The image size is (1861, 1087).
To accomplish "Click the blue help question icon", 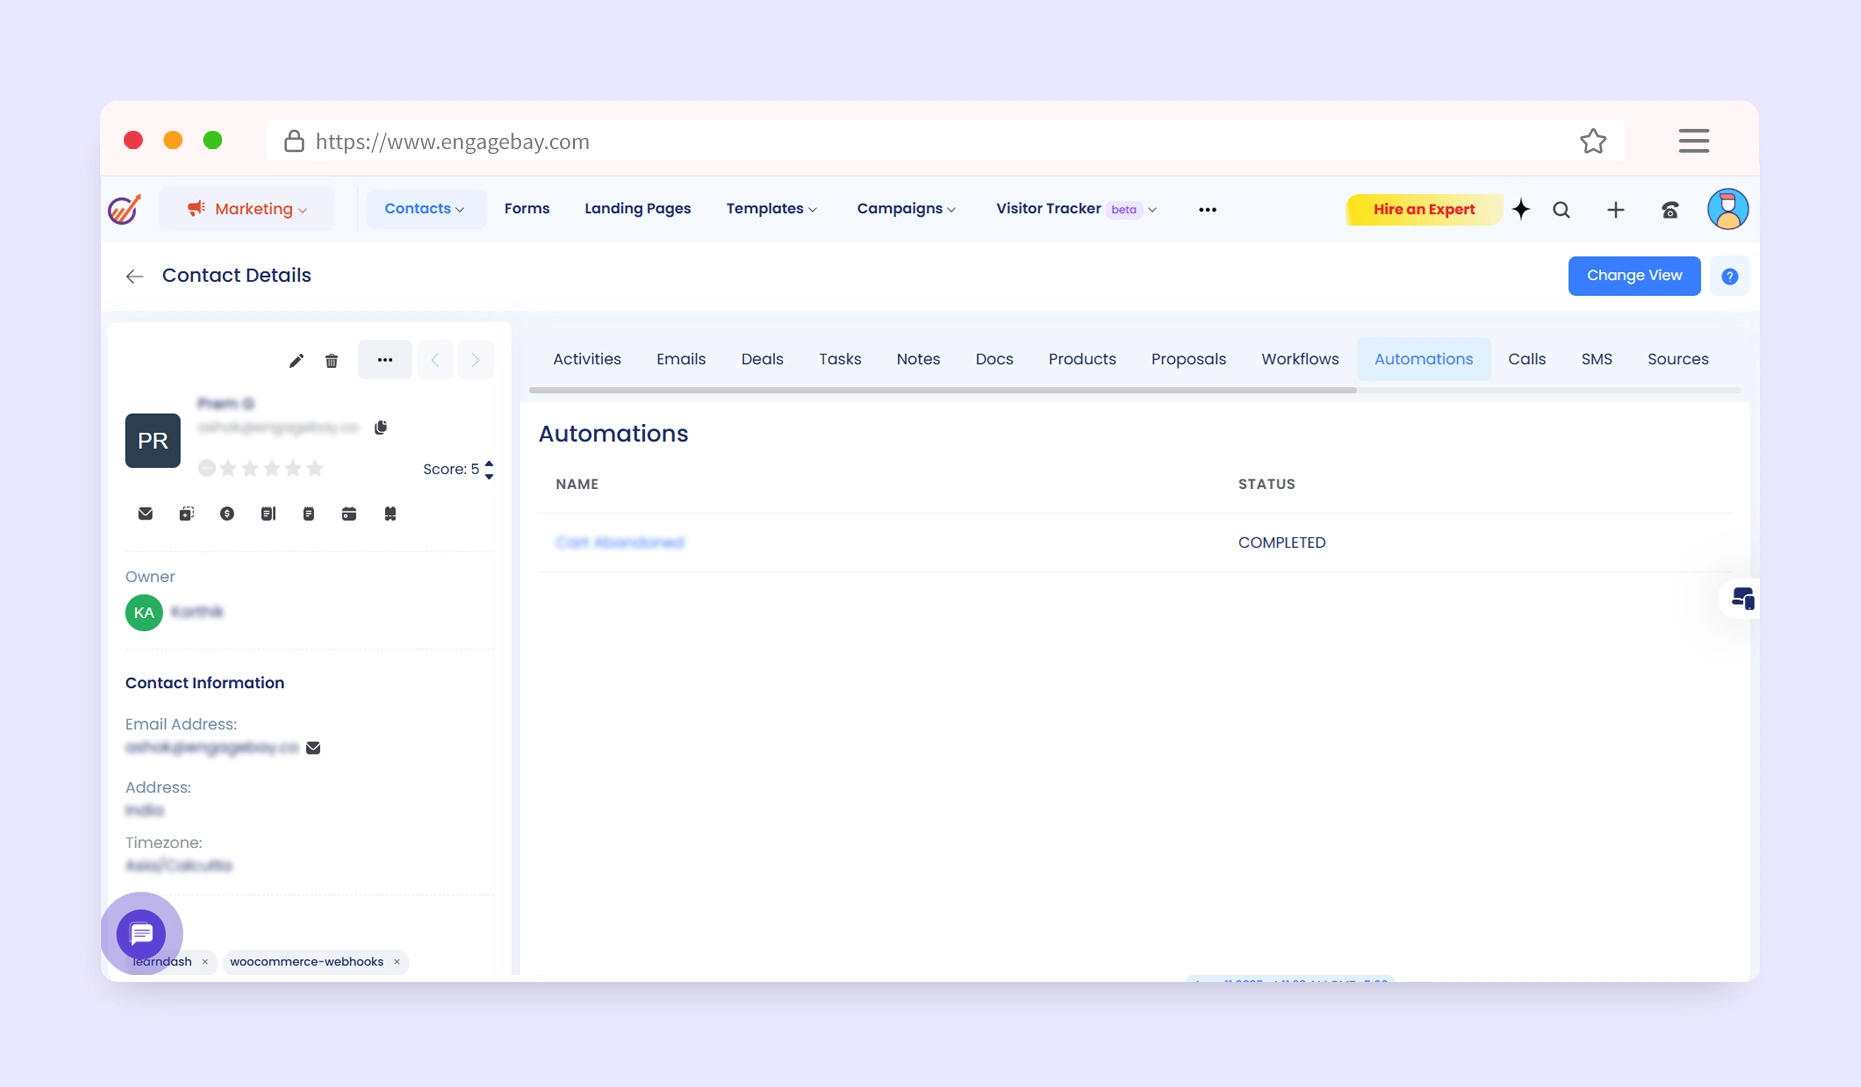I will pyautogui.click(x=1729, y=277).
